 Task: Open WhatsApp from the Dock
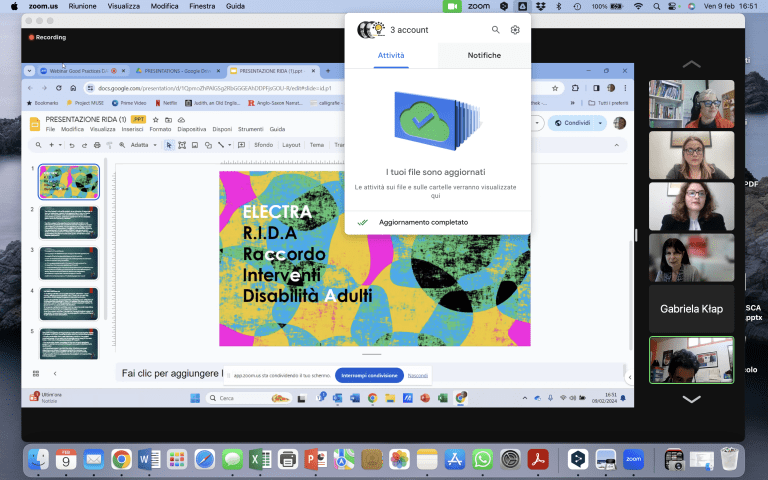click(482, 459)
